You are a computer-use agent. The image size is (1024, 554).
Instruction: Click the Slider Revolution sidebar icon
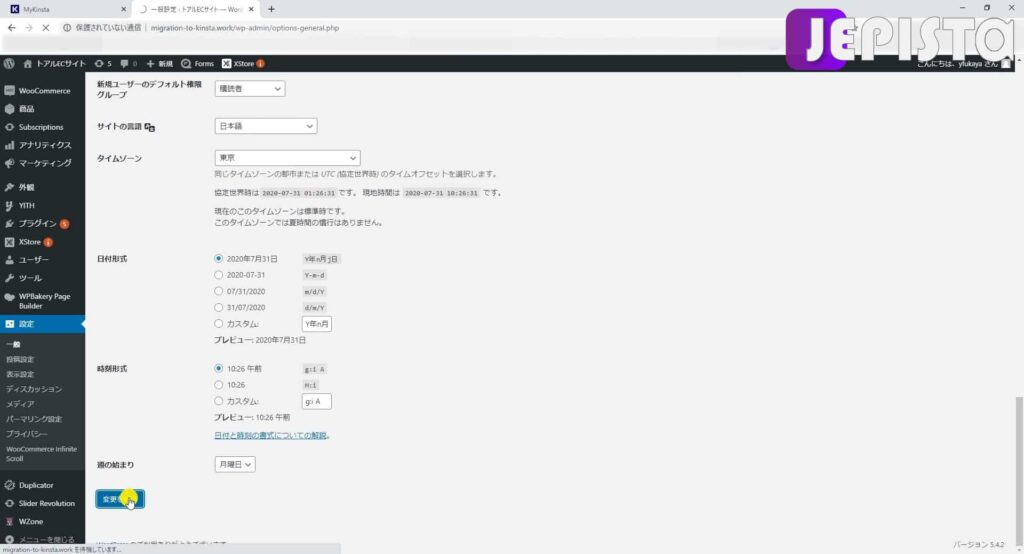click(9, 504)
